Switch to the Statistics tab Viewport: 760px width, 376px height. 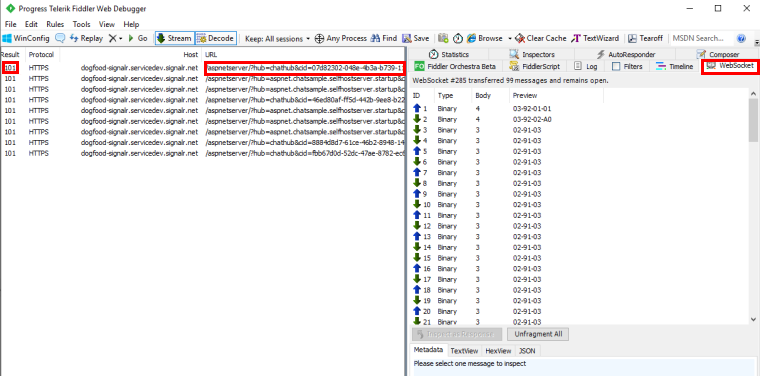click(449, 54)
